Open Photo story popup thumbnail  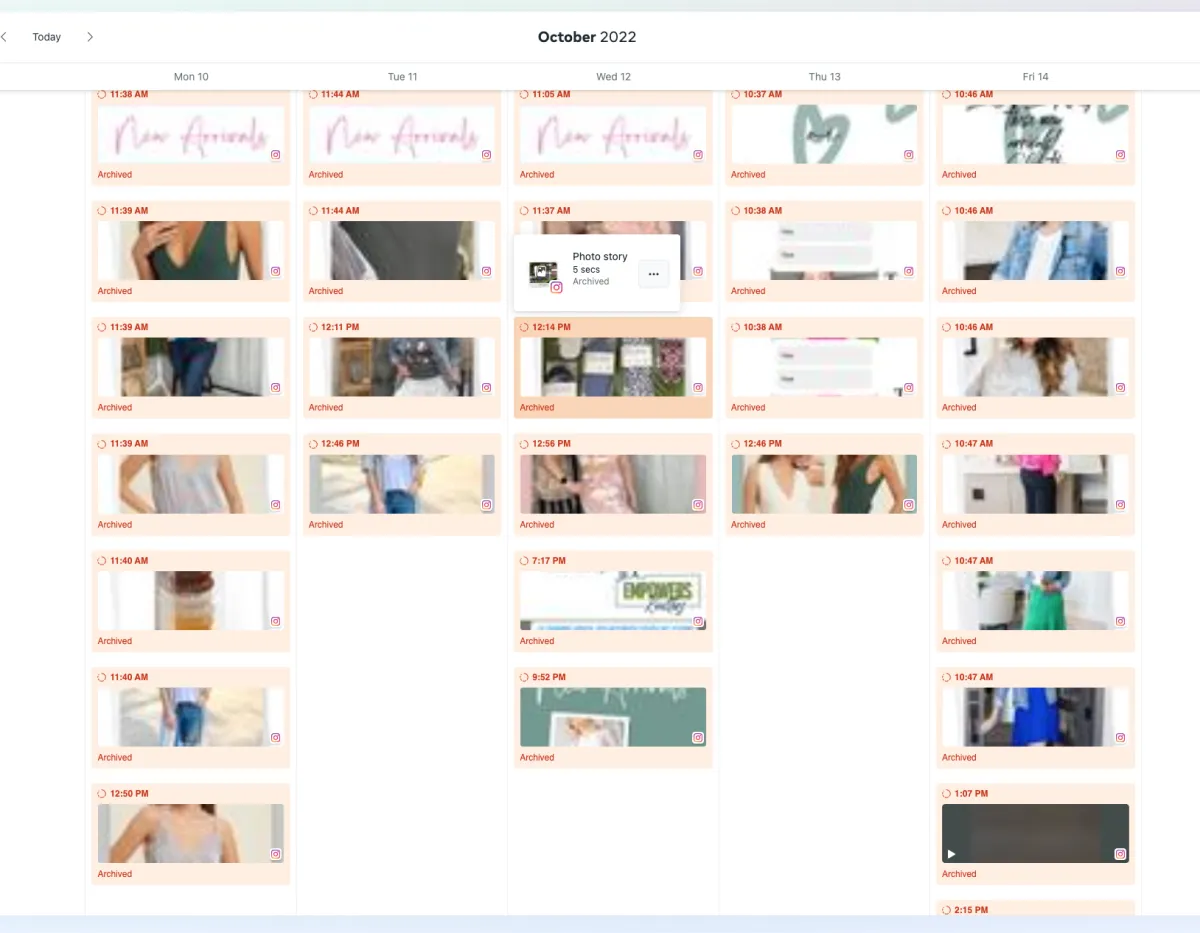(542, 272)
